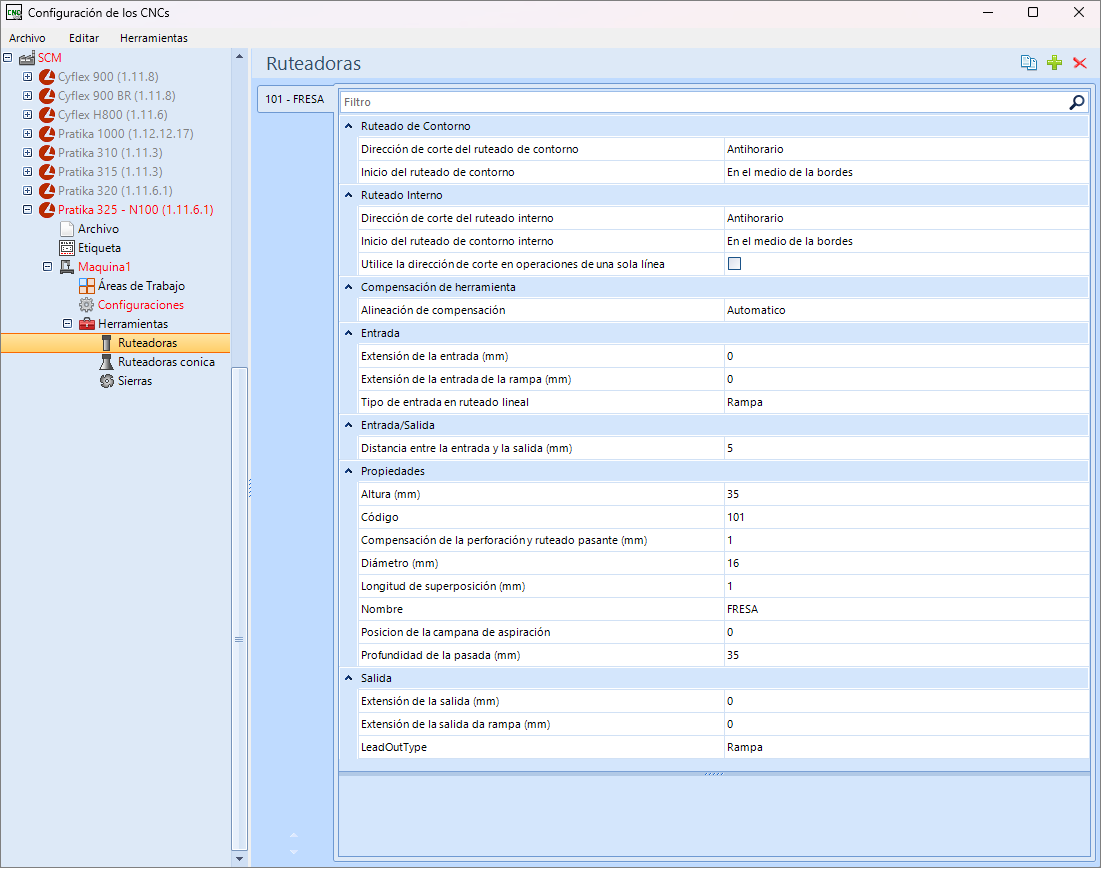Select Ruteadoras conica in the tree

tap(166, 363)
